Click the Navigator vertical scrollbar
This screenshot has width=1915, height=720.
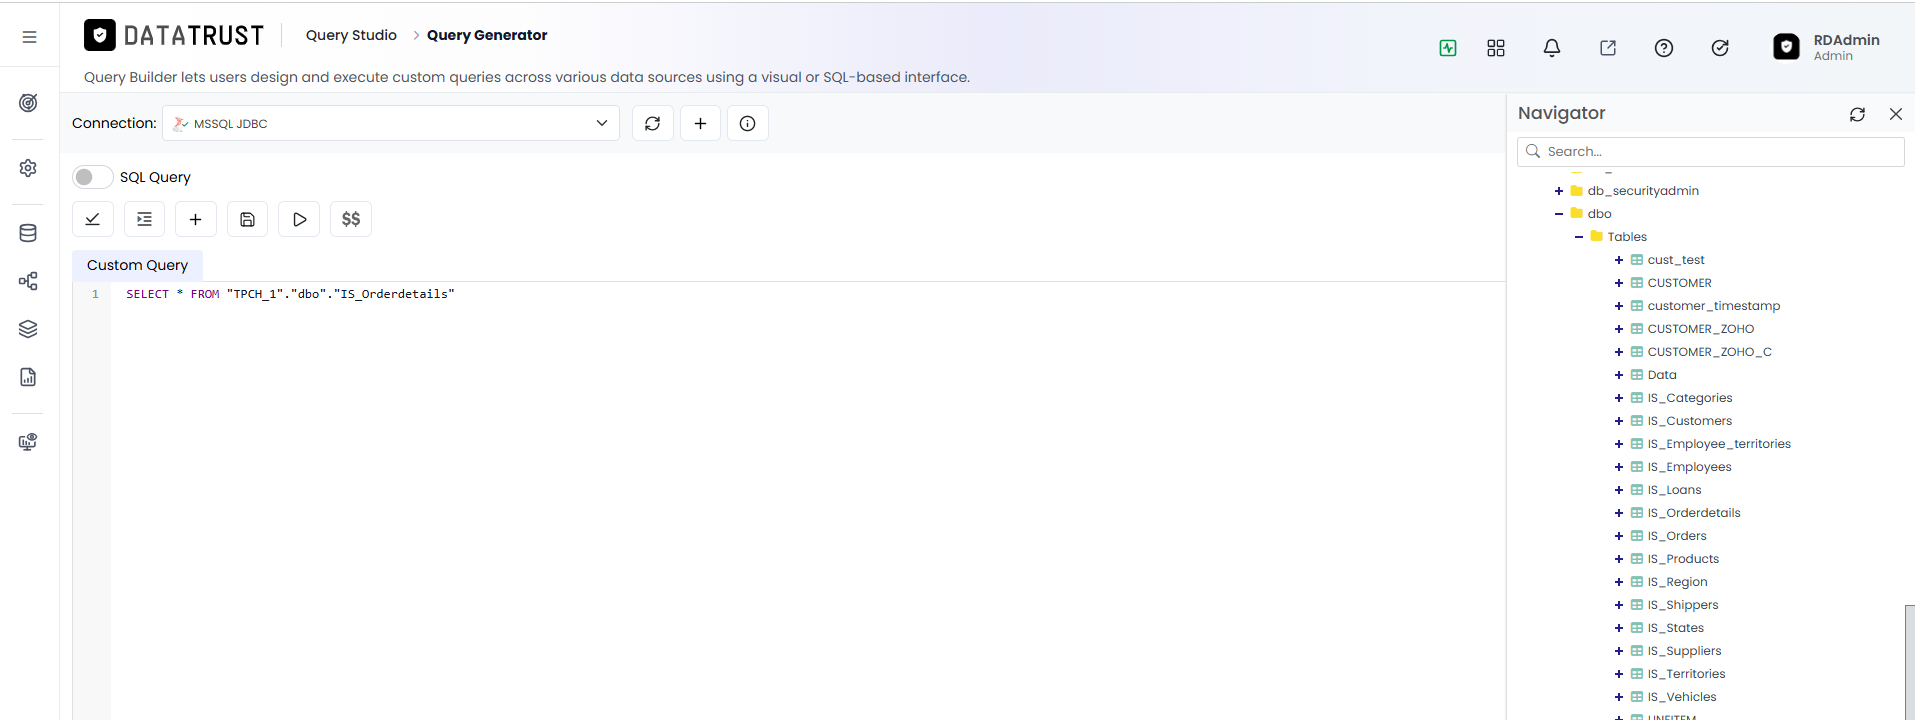1909,660
